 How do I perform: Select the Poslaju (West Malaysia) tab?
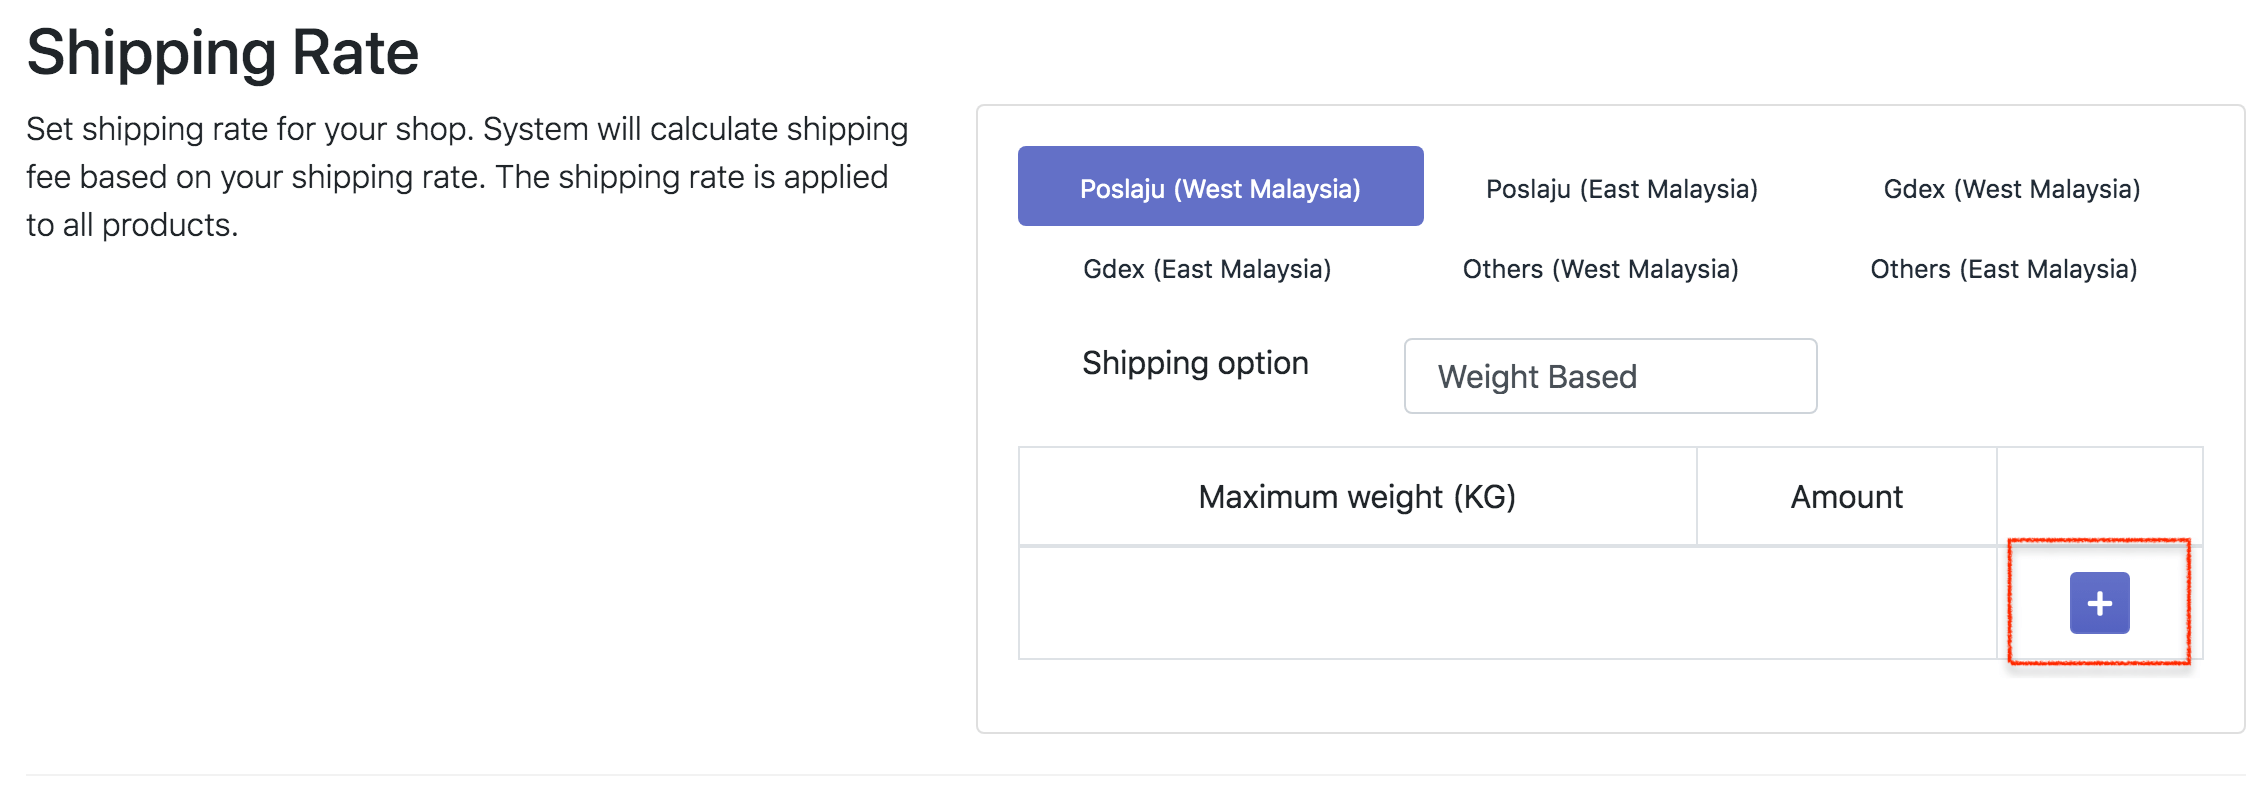[x=1220, y=187]
